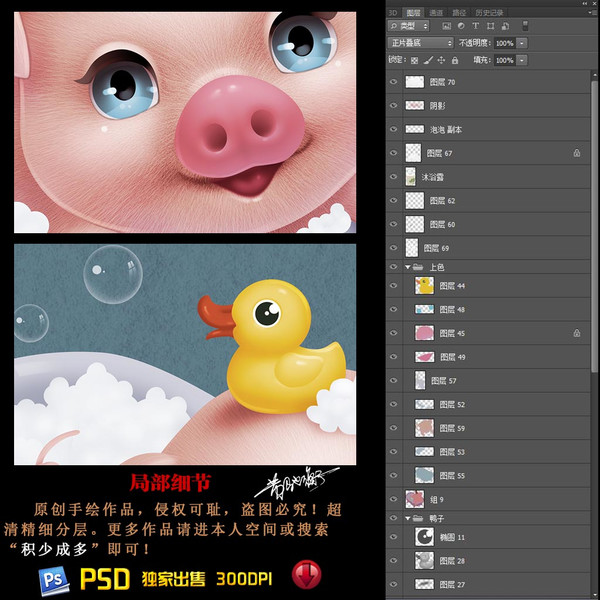Click the 填充 fill value field
The image size is (600, 600).
pos(505,60)
